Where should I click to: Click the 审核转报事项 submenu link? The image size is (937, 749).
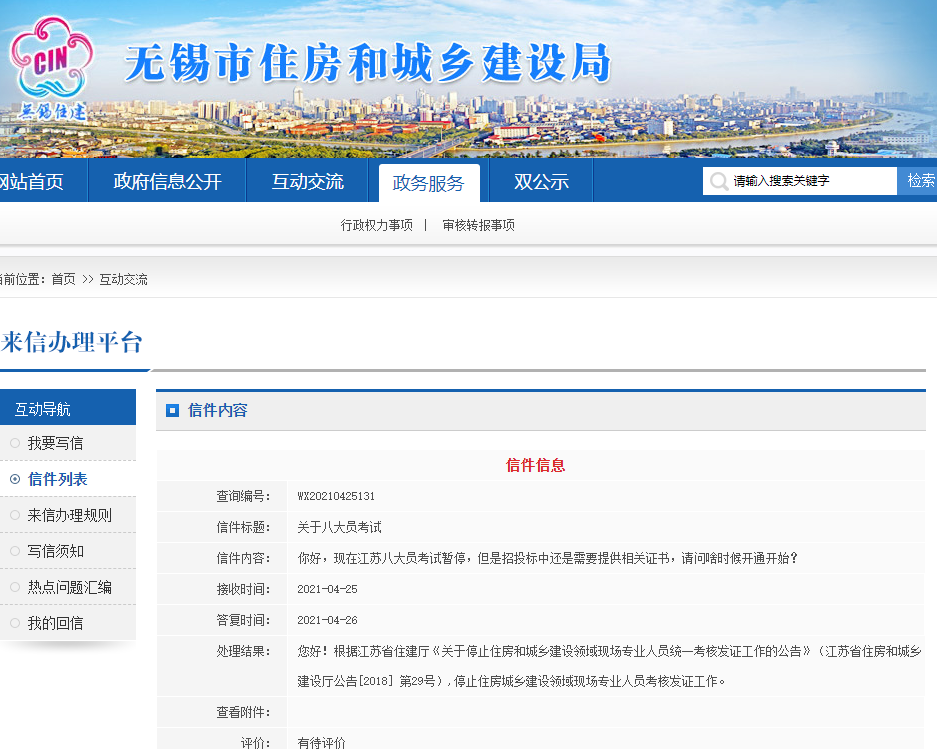(479, 225)
